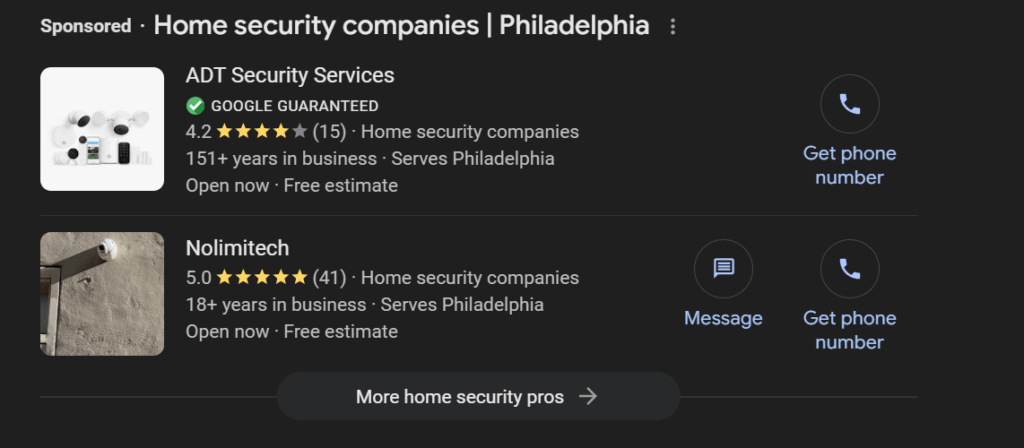The width and height of the screenshot is (1024, 448).
Task: Open the Nolimitech listing title
Action: (x=237, y=248)
